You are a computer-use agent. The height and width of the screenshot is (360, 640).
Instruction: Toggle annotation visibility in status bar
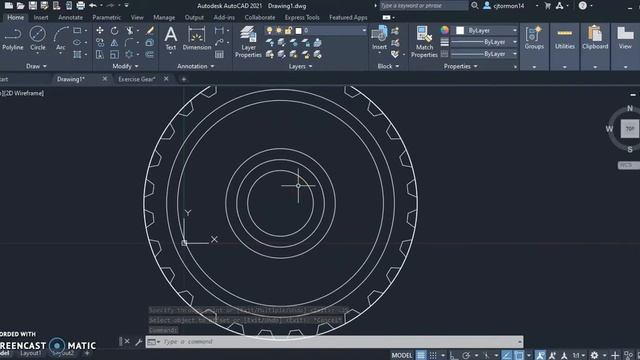(x=540, y=355)
